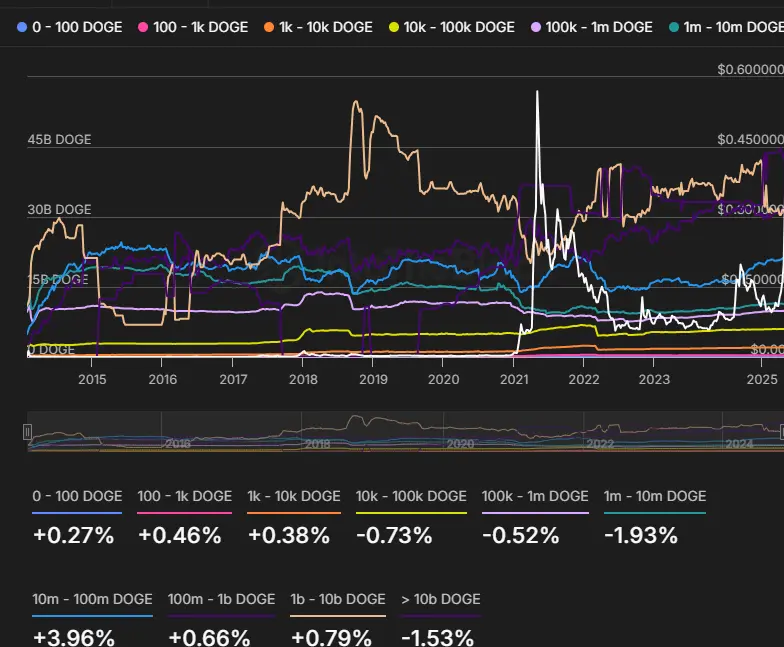Select the 10k - 100k DOGE -0.73% stat card
Screen dimensions: 784x647
pos(411,517)
